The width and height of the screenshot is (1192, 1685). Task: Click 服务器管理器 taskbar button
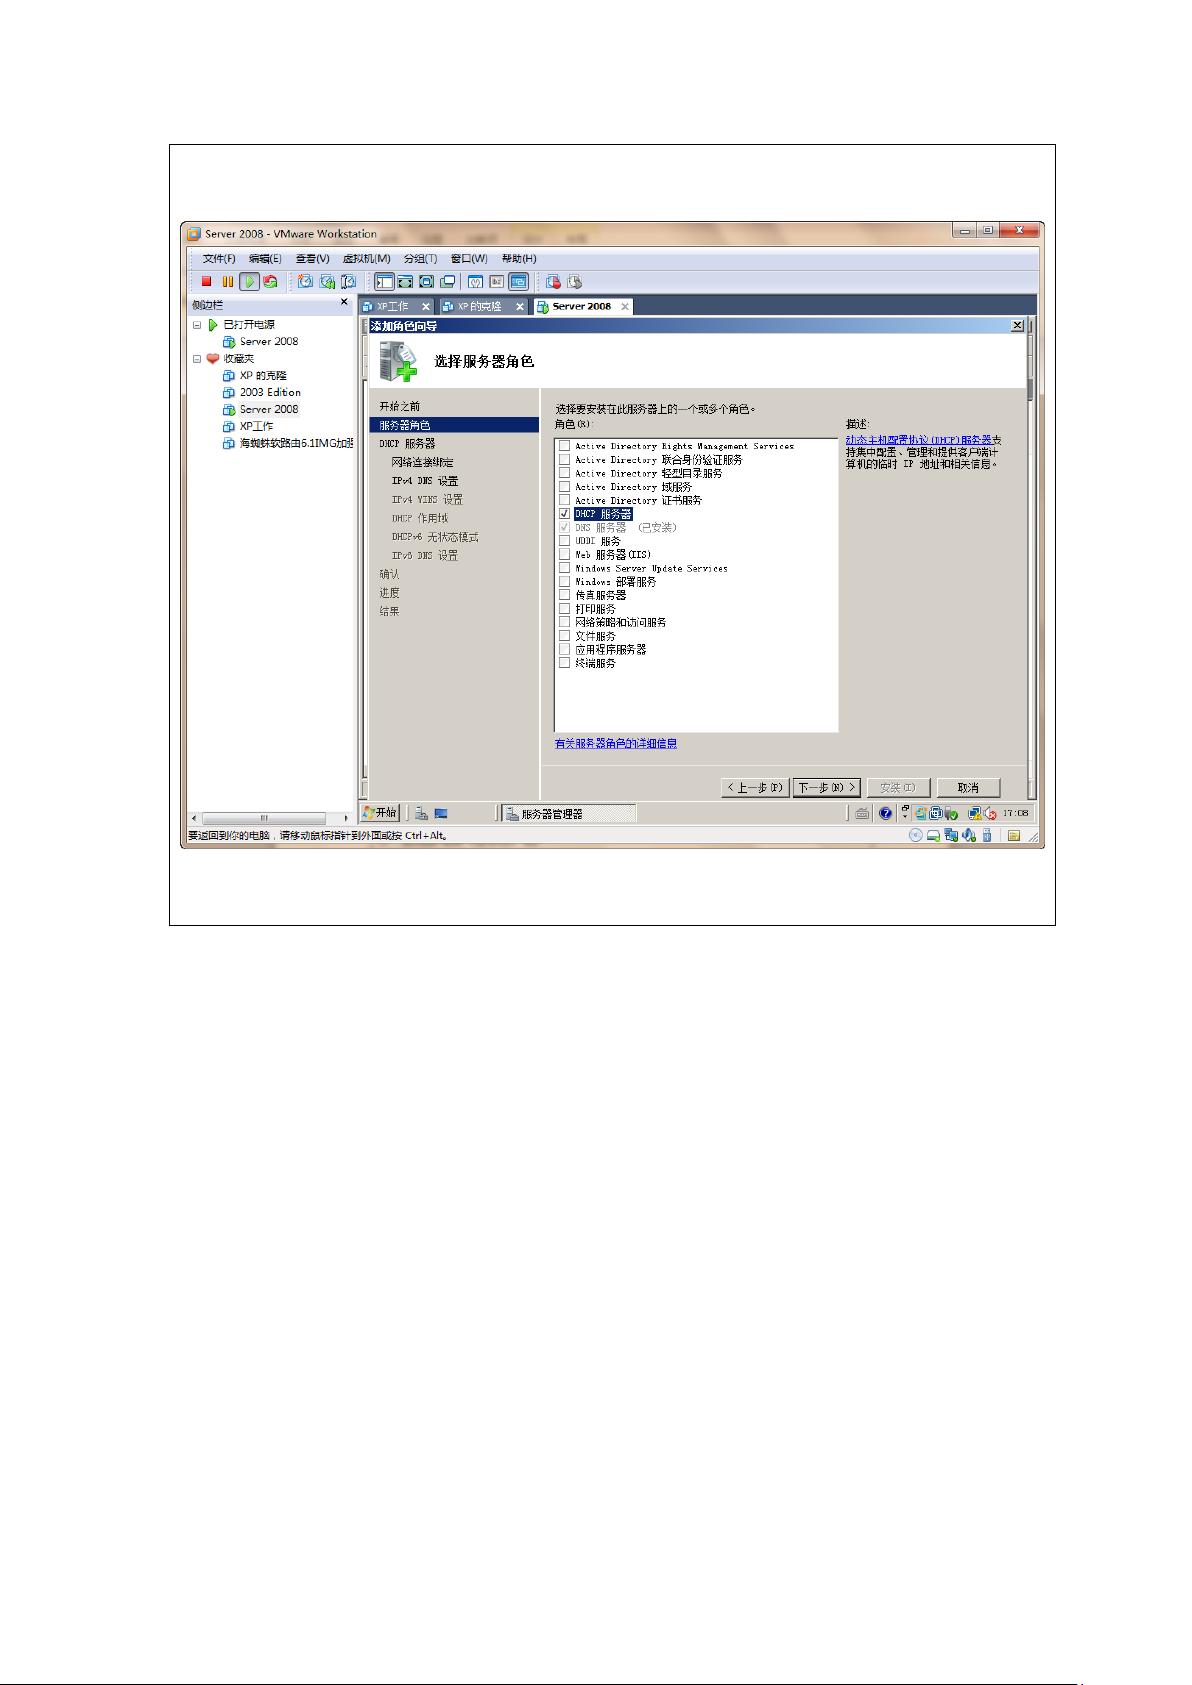568,814
